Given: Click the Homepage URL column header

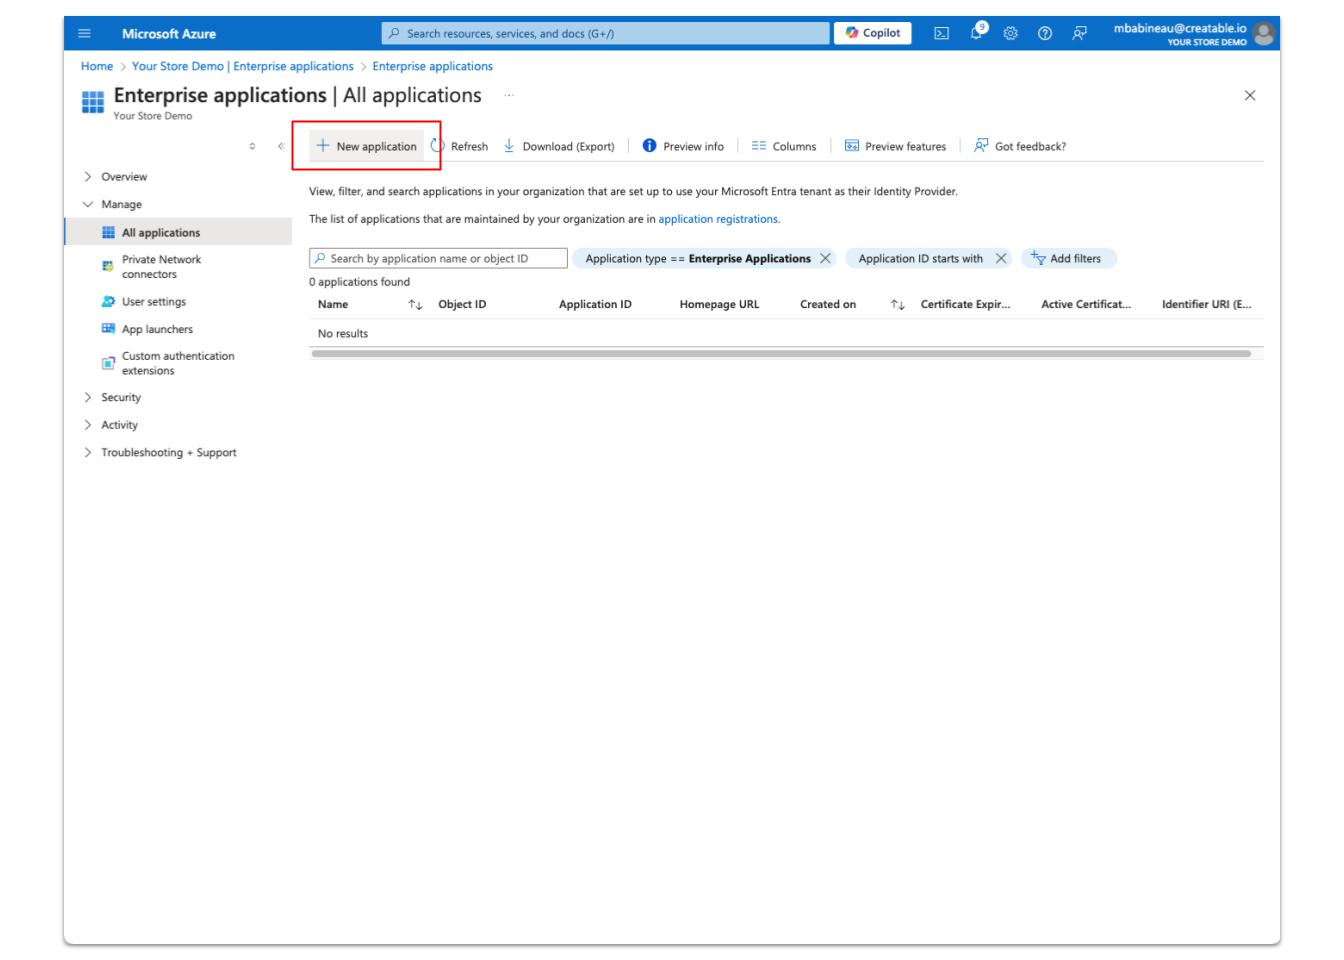Looking at the screenshot, I should (x=719, y=305).
